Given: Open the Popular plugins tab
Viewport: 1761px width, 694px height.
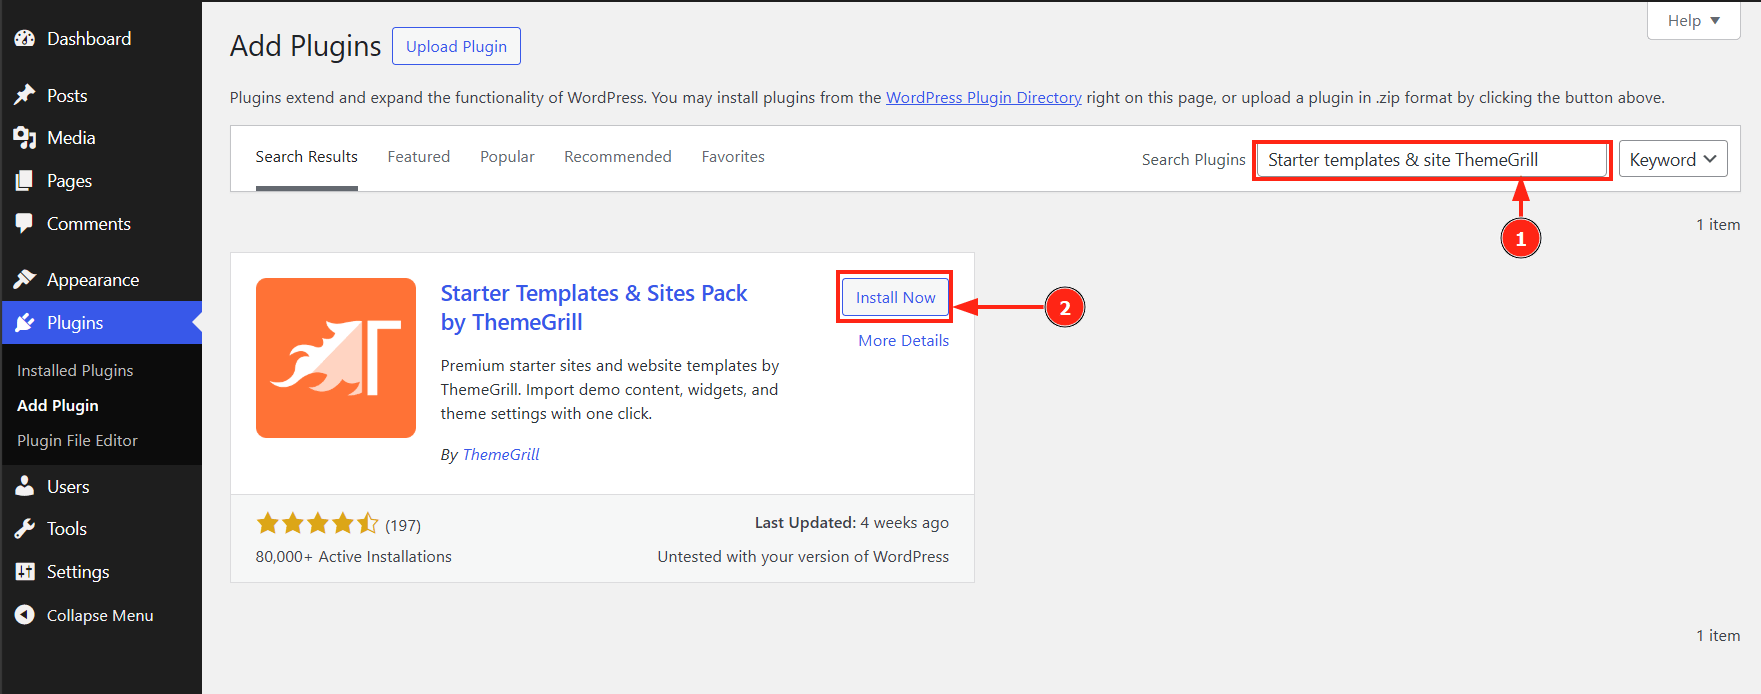Looking at the screenshot, I should [507, 157].
